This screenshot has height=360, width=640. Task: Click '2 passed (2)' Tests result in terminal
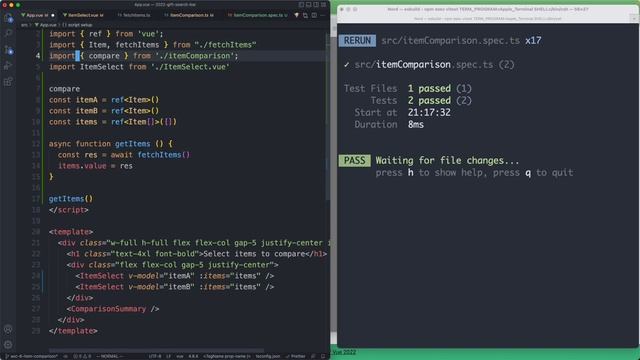point(440,101)
